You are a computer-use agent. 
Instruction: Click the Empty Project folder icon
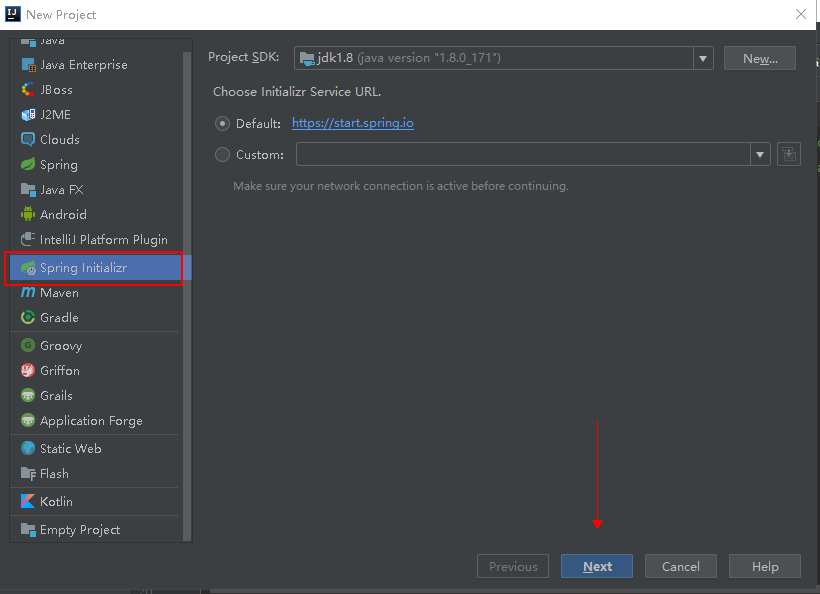pos(28,530)
